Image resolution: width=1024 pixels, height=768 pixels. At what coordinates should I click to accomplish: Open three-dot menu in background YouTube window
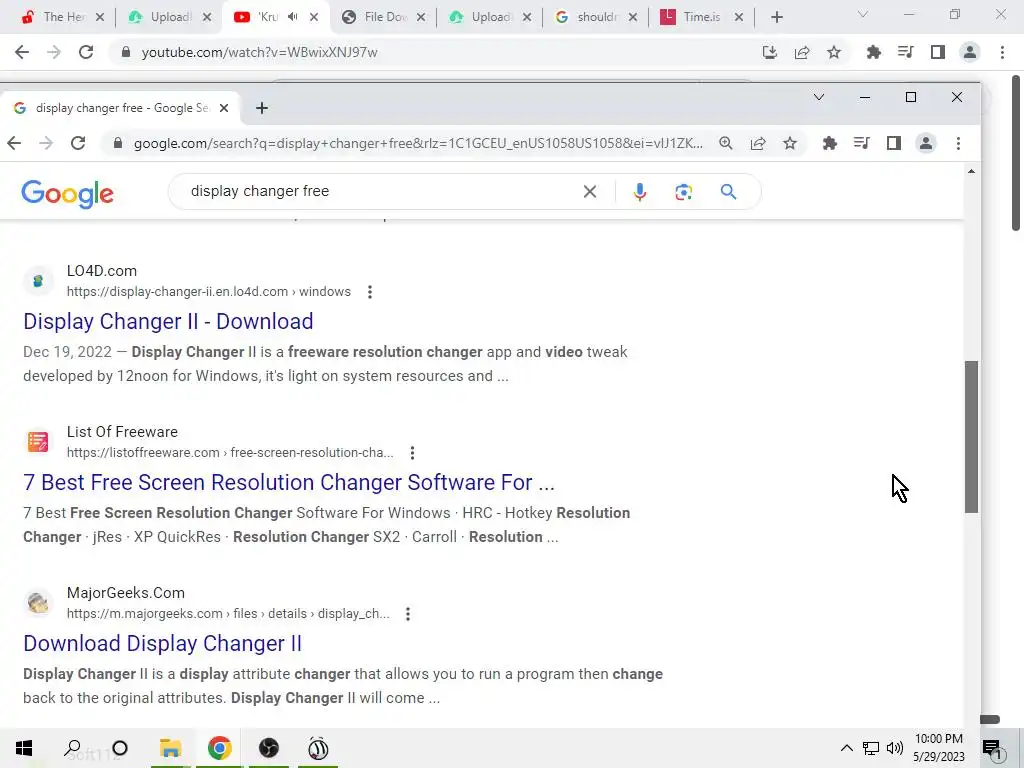[1002, 52]
